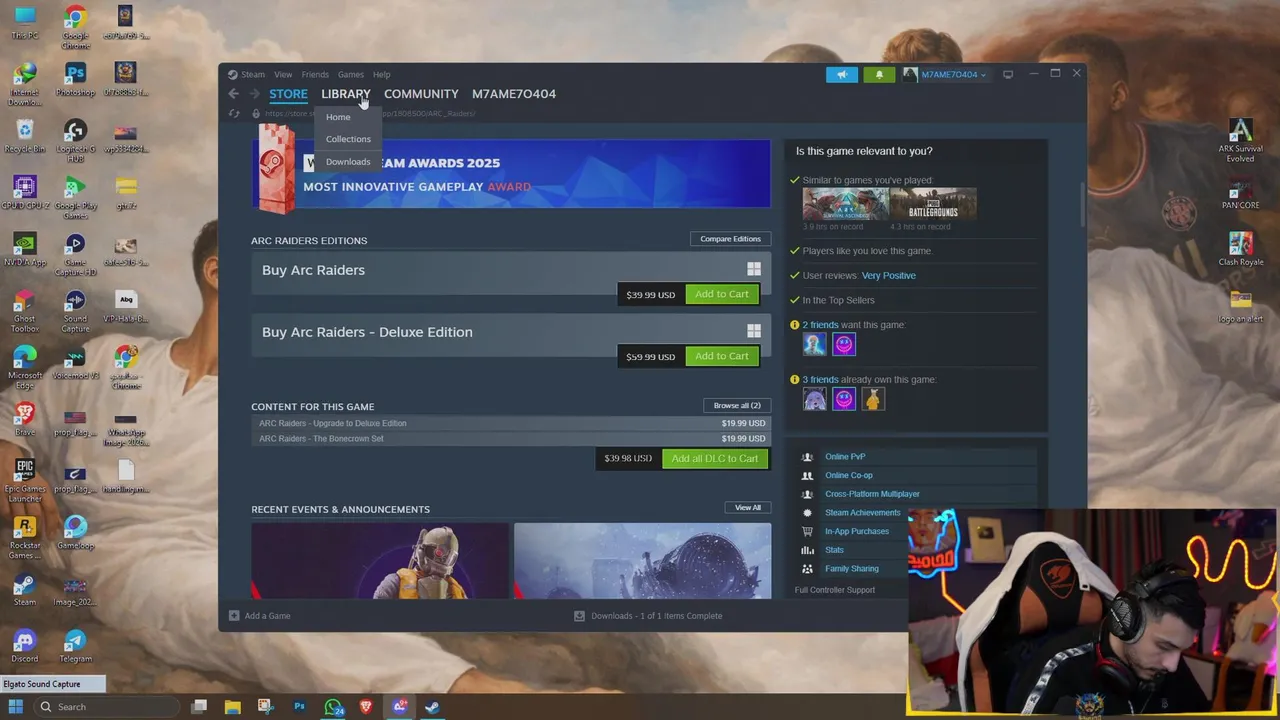Open the Steam Achievements link
1280x720 pixels.
click(862, 513)
